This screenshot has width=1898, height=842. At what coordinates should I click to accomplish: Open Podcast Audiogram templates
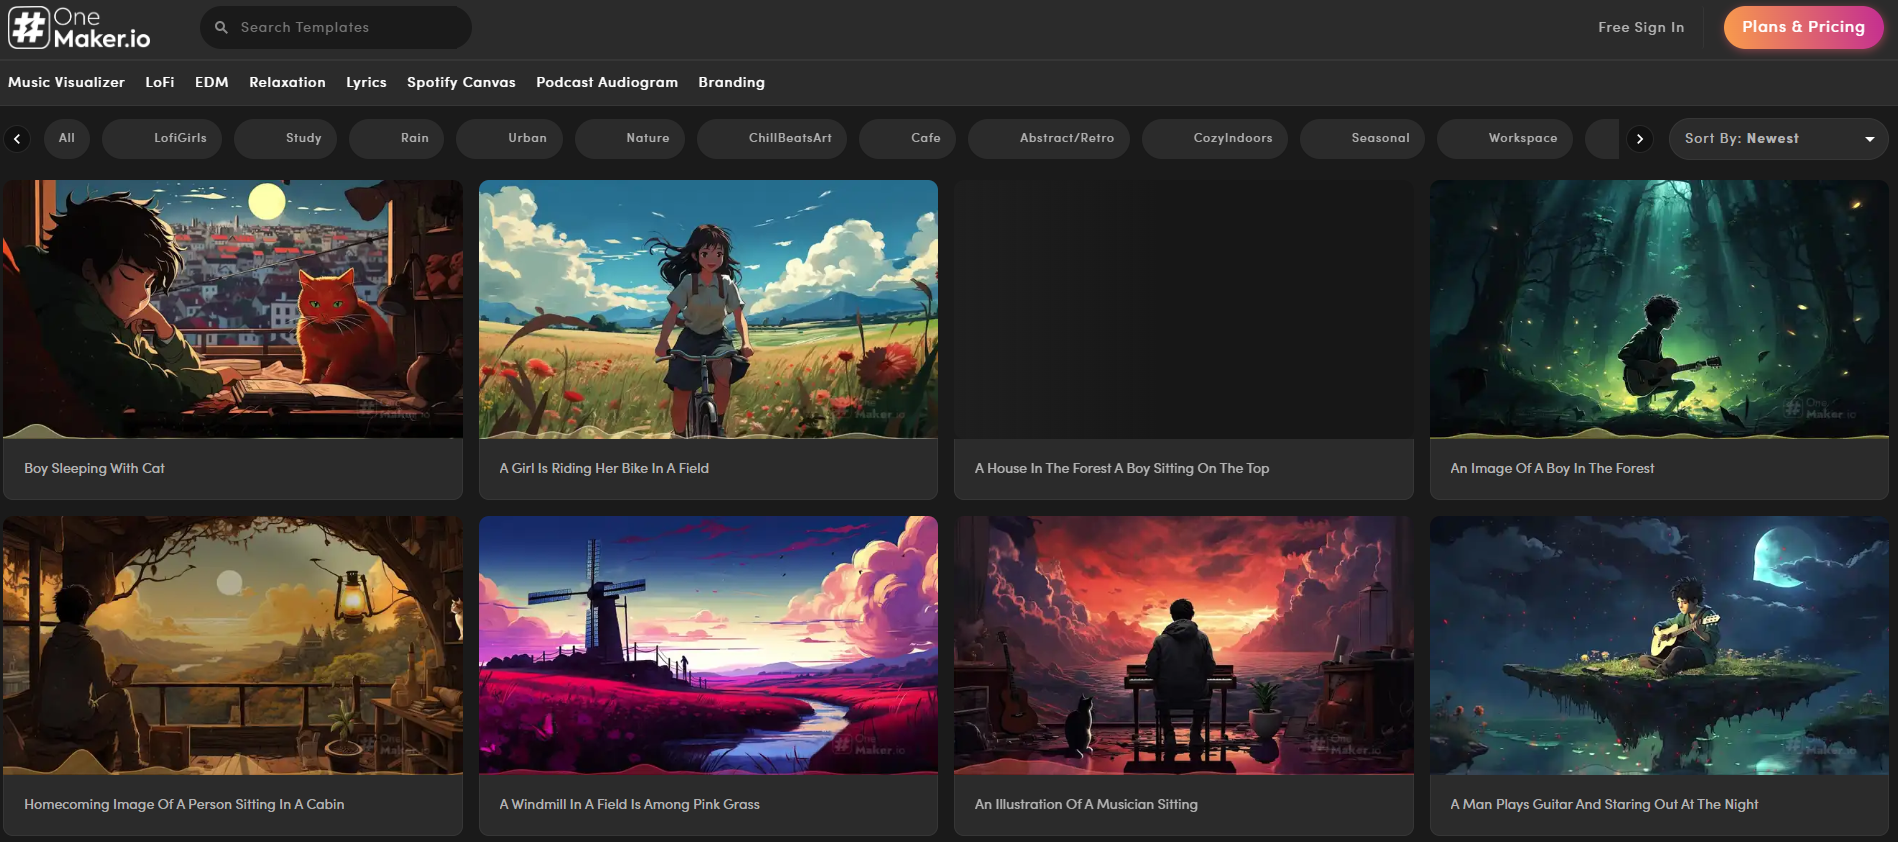607,82
